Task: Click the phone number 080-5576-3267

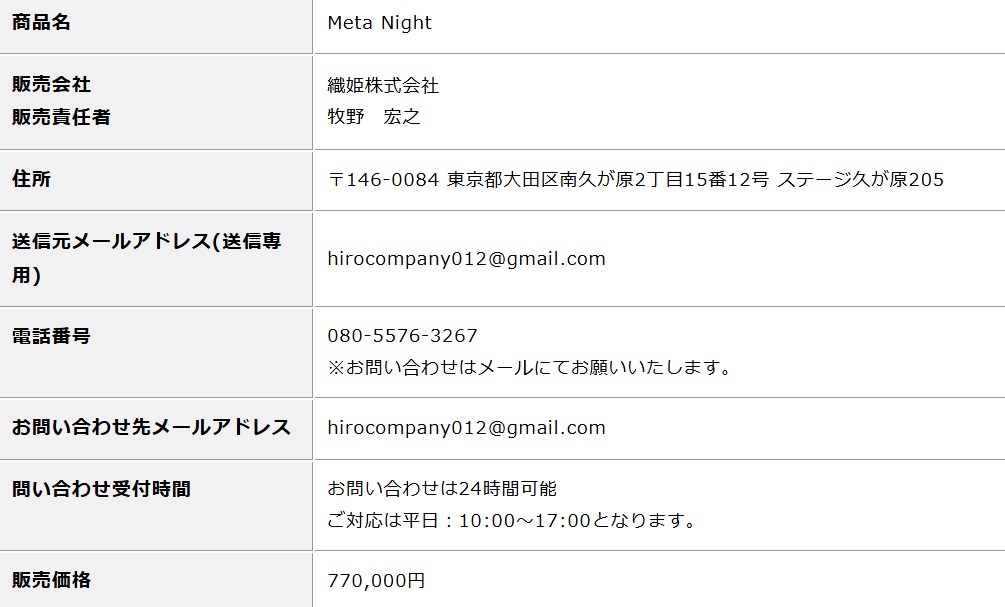Action: (403, 336)
